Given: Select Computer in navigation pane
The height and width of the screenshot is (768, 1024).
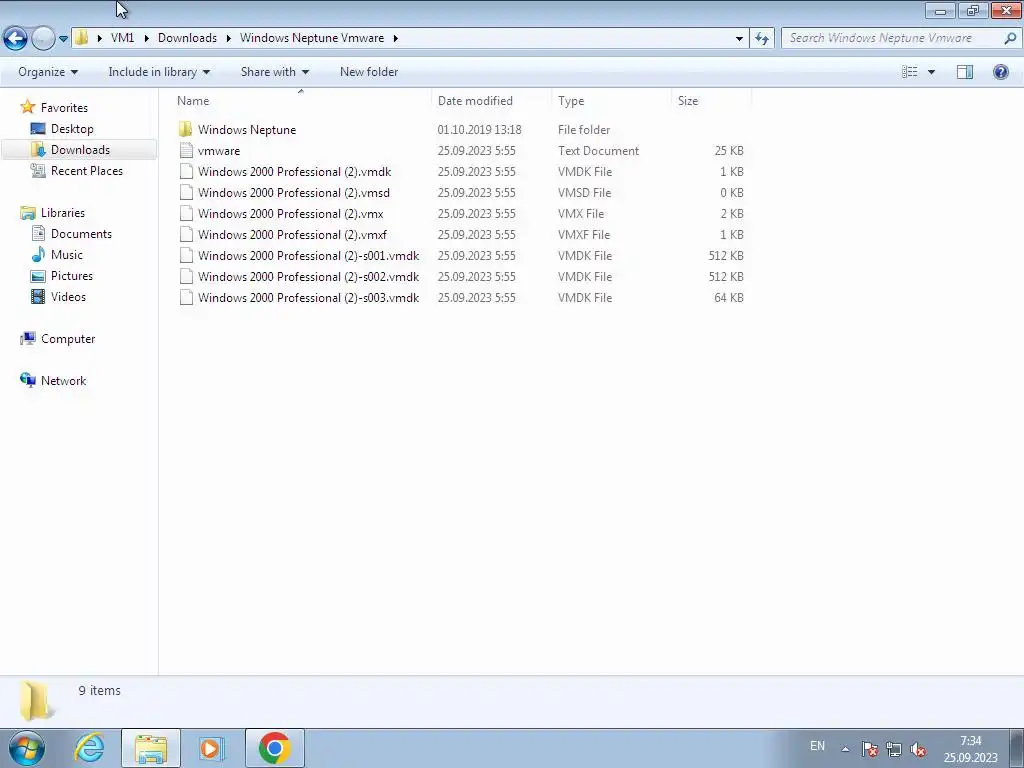Looking at the screenshot, I should coord(68,339).
